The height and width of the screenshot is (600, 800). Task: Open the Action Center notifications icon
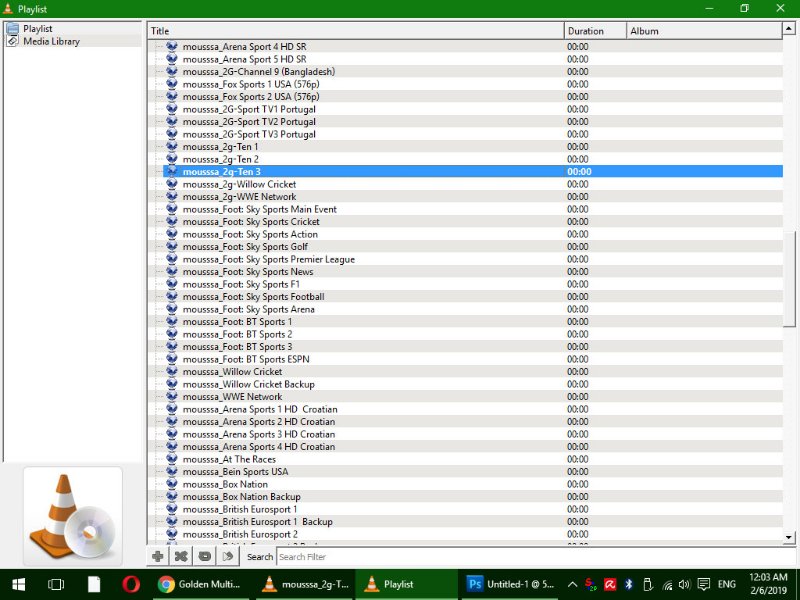704,585
